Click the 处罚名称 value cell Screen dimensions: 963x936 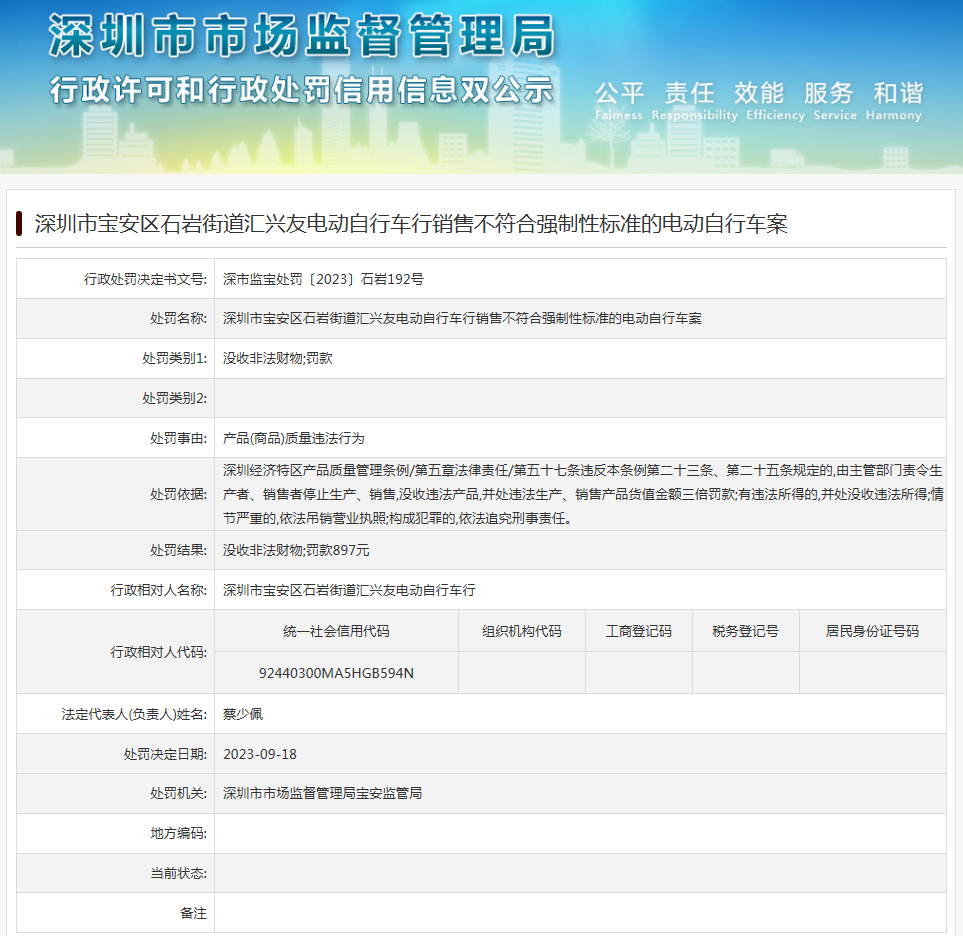[x=580, y=318]
